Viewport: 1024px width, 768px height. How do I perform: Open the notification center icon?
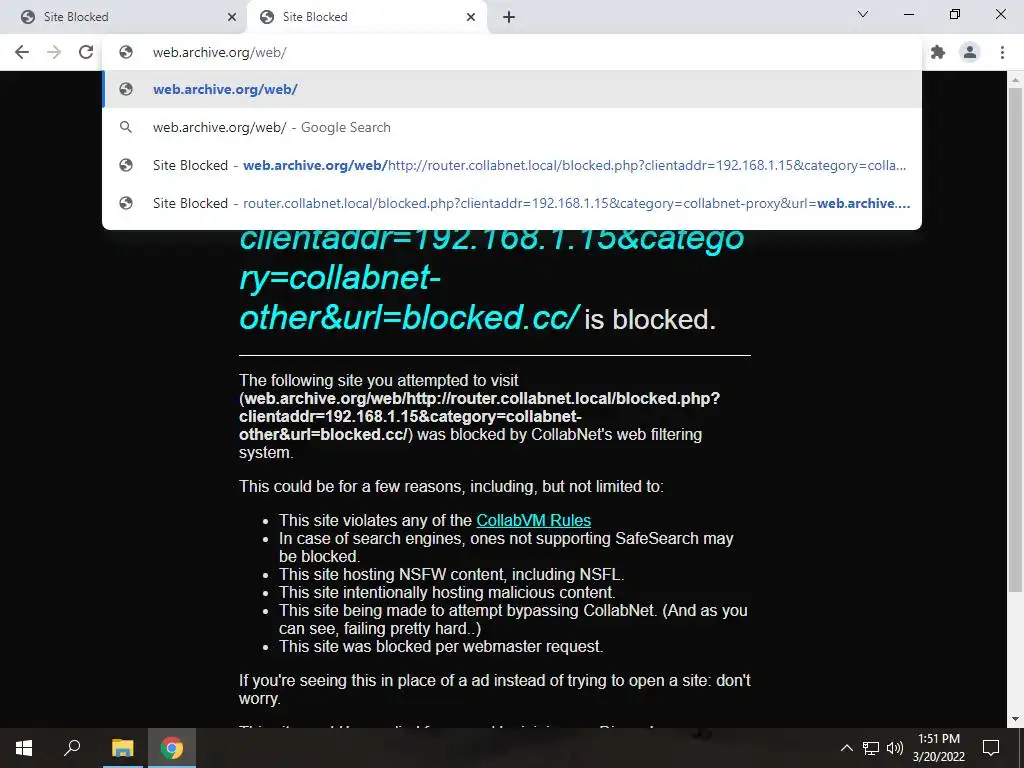pos(991,748)
